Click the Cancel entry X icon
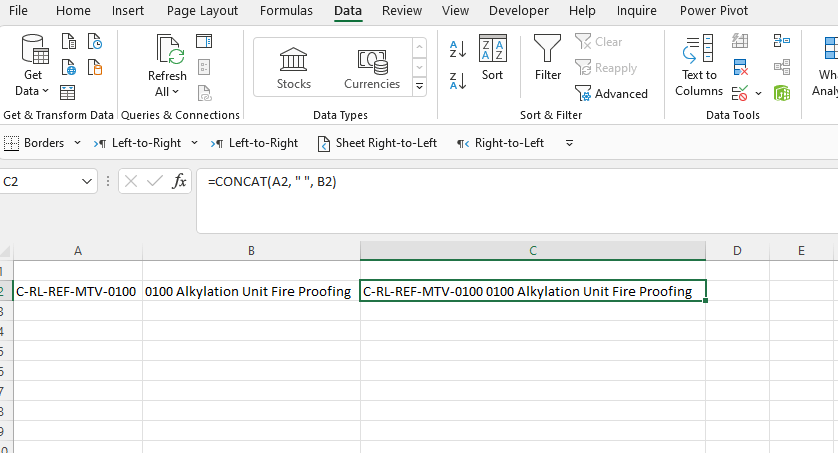The width and height of the screenshot is (838, 453). [x=130, y=182]
